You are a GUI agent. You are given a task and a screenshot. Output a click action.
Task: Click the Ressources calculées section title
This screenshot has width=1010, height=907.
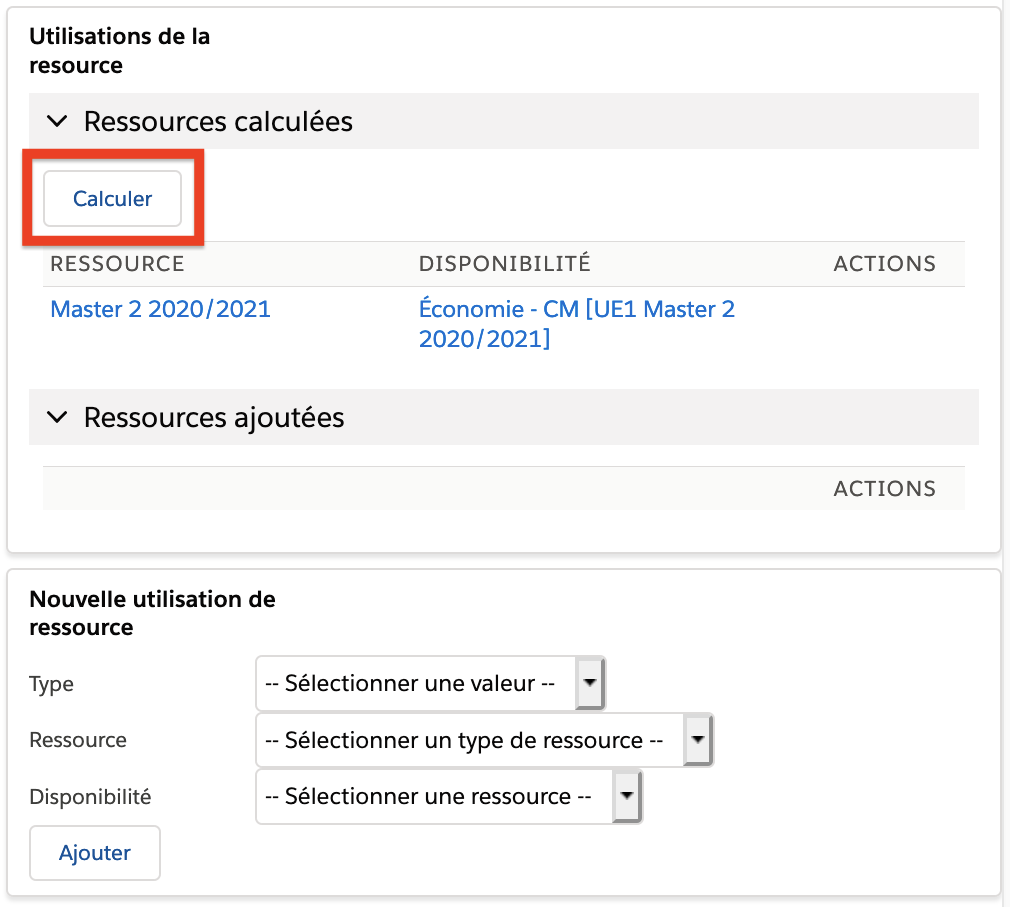[x=218, y=121]
